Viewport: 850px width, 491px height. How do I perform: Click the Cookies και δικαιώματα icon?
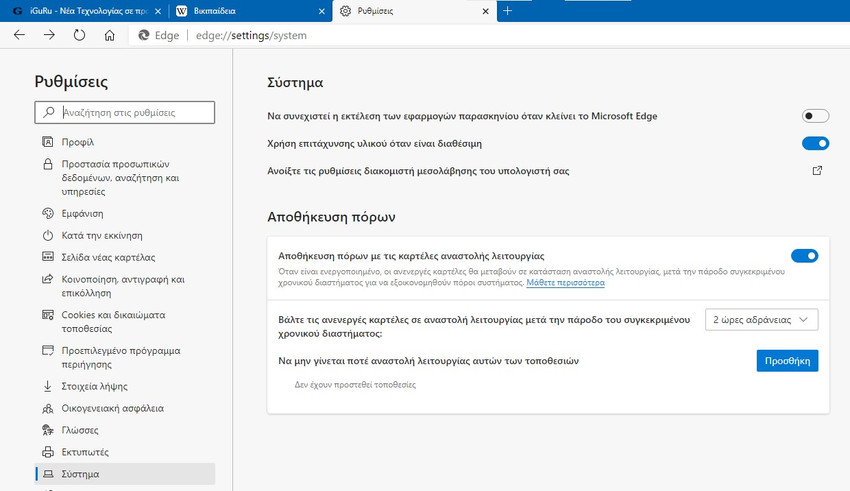[x=48, y=315]
